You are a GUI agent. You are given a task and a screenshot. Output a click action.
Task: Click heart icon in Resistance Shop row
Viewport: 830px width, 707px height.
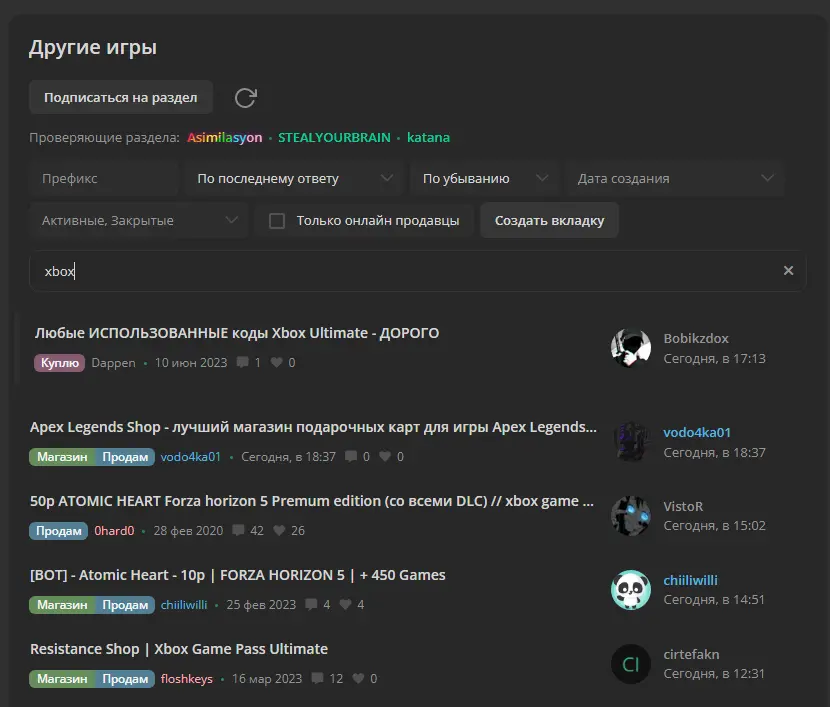[x=358, y=678]
